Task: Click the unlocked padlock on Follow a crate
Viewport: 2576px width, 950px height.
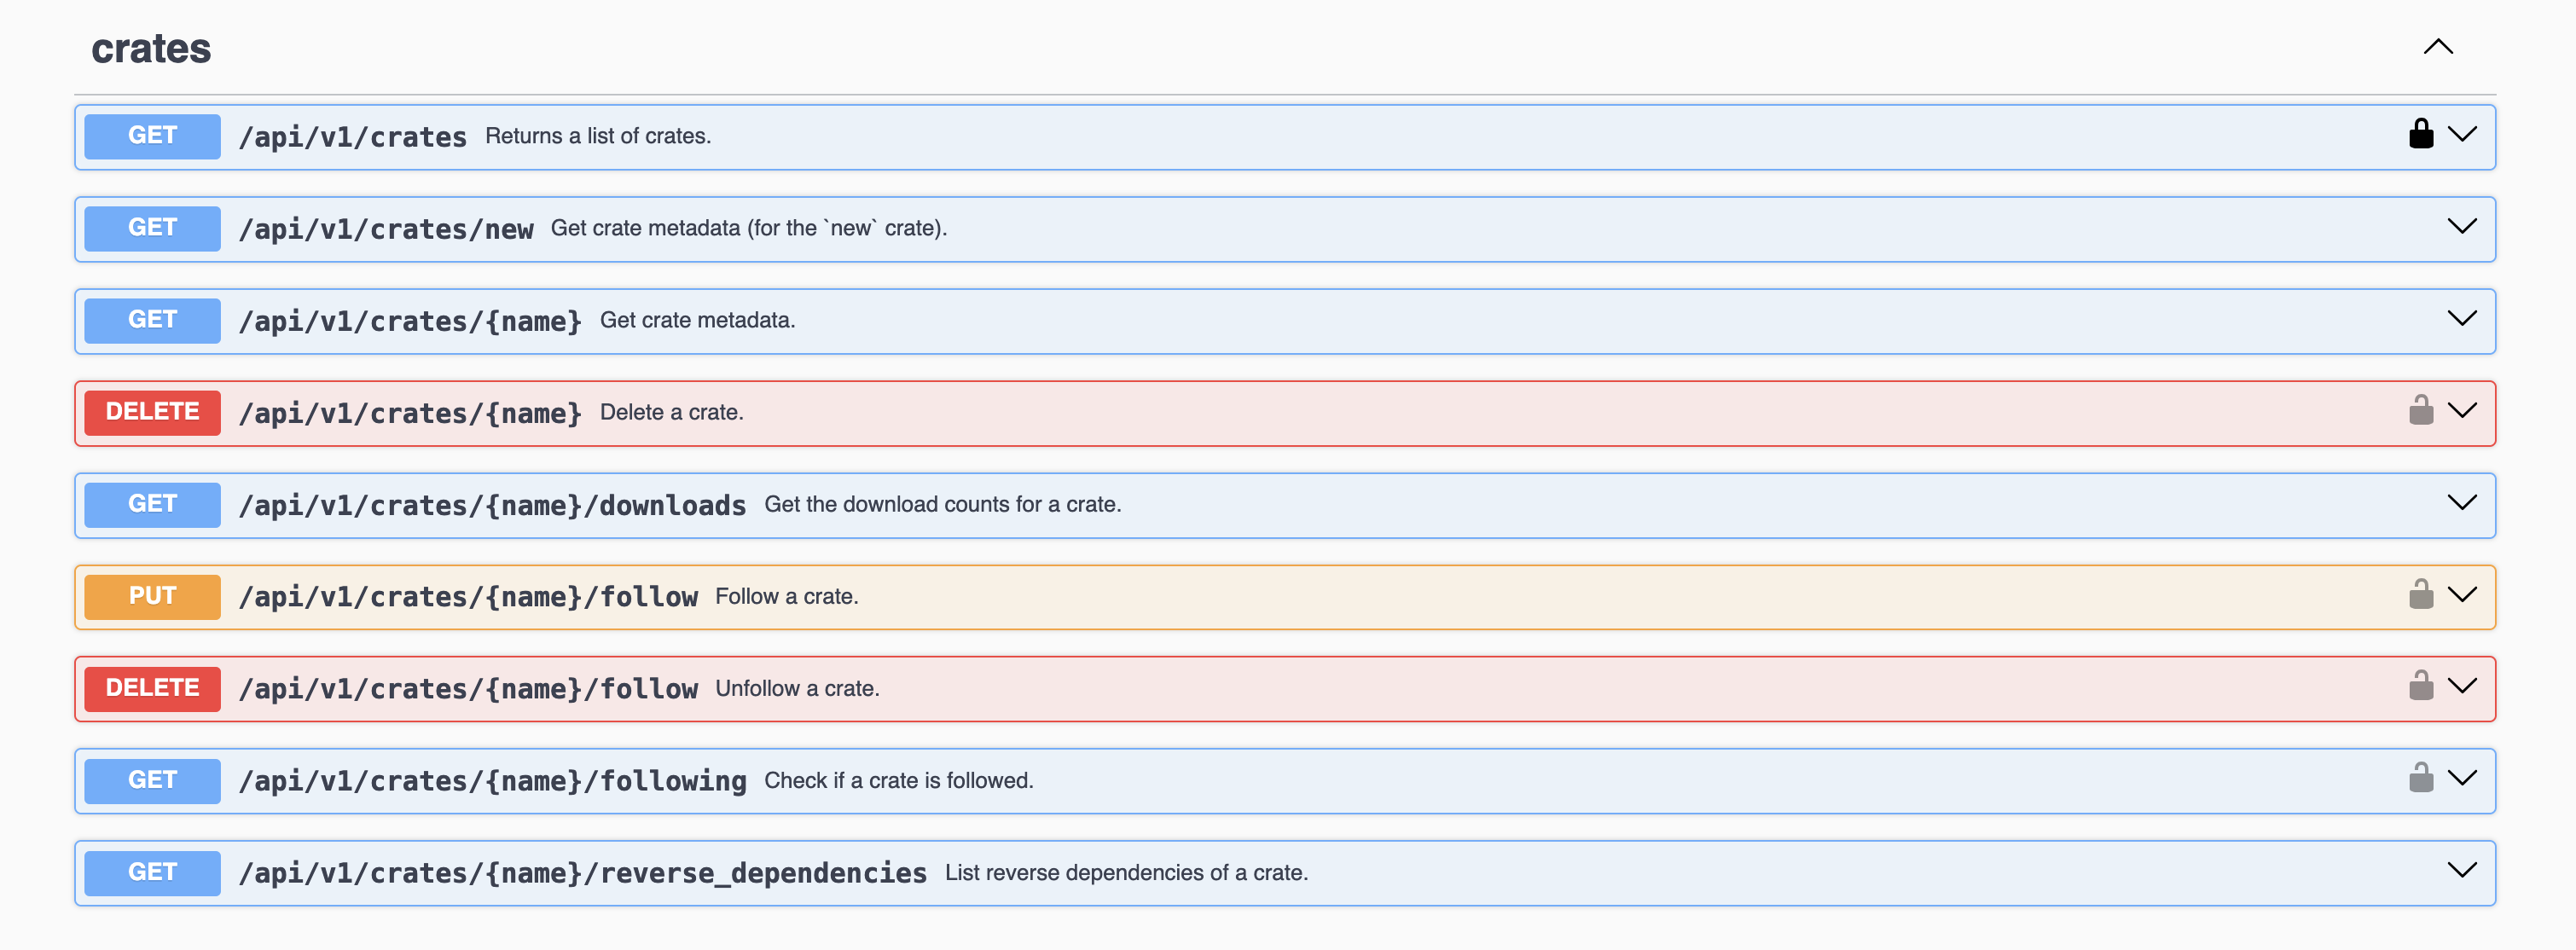Action: pos(2420,595)
